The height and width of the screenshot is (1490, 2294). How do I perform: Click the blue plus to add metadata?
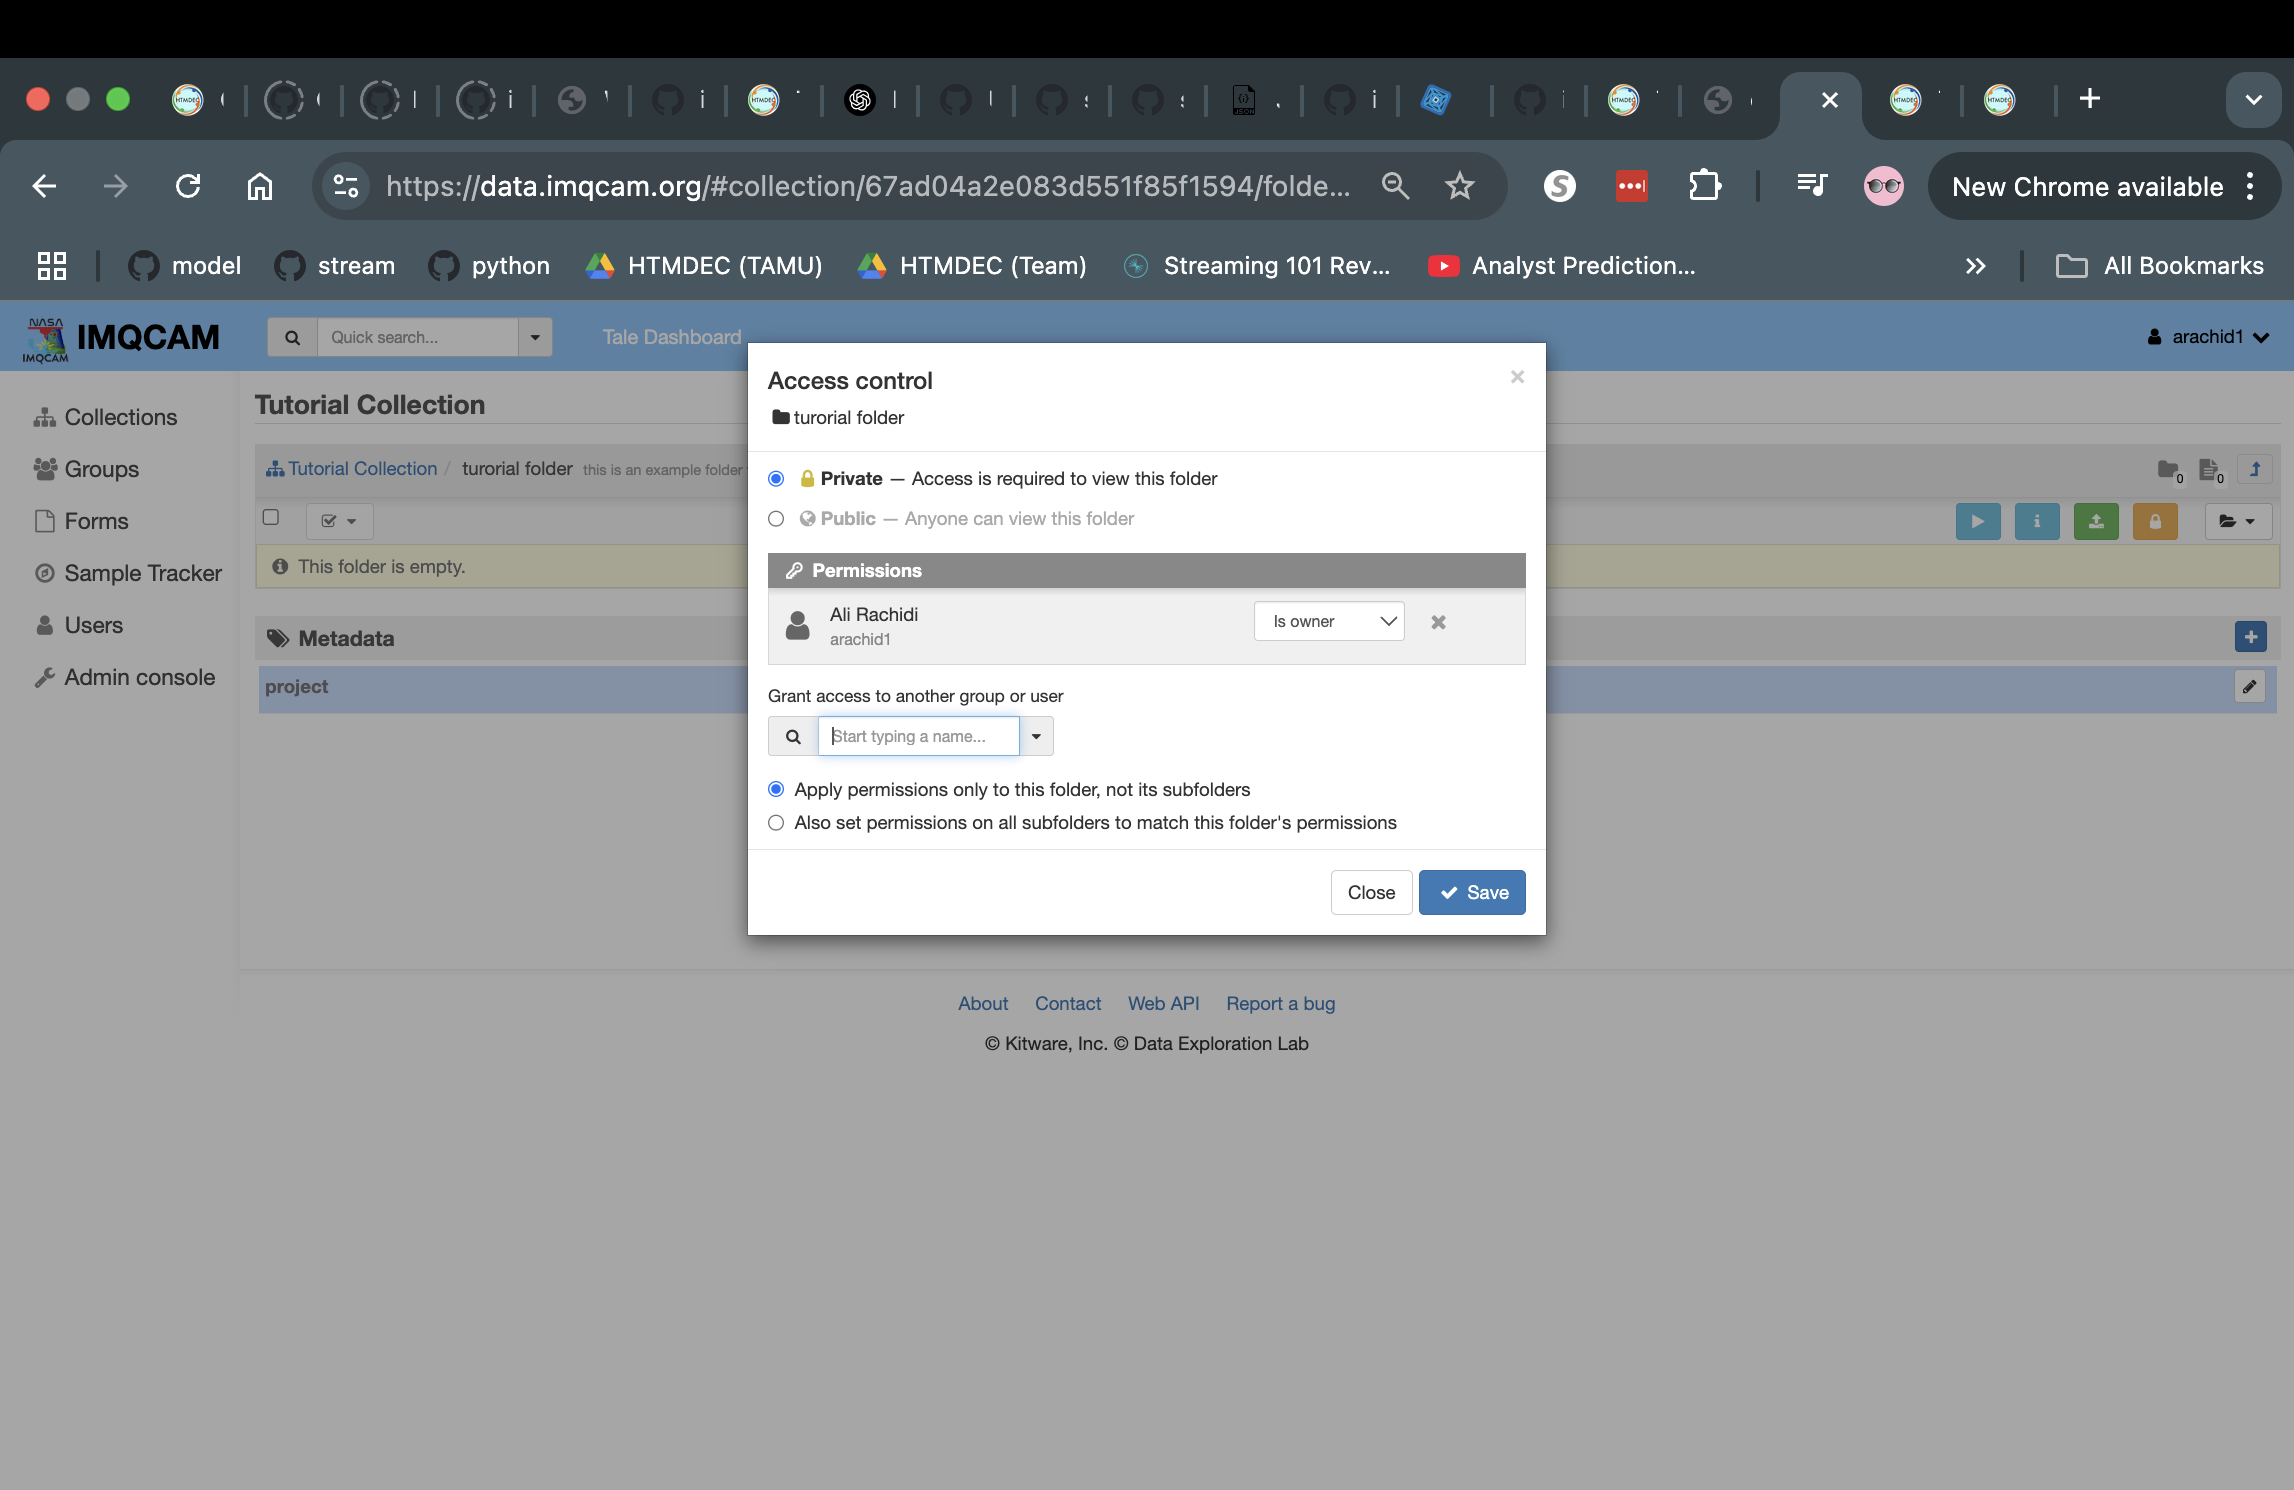tap(2251, 637)
